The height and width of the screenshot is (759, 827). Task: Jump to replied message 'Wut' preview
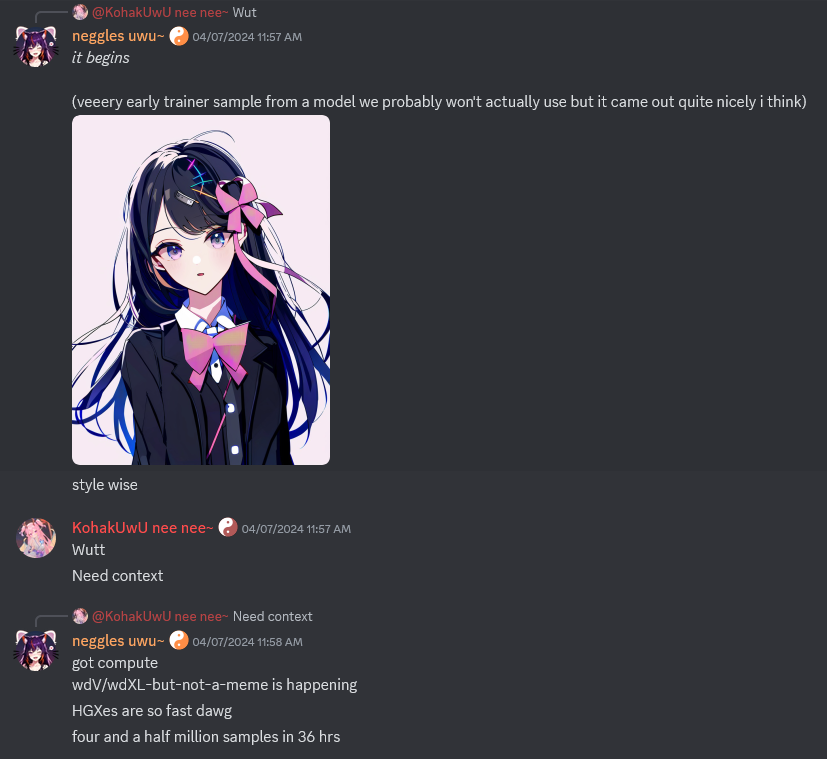point(245,13)
